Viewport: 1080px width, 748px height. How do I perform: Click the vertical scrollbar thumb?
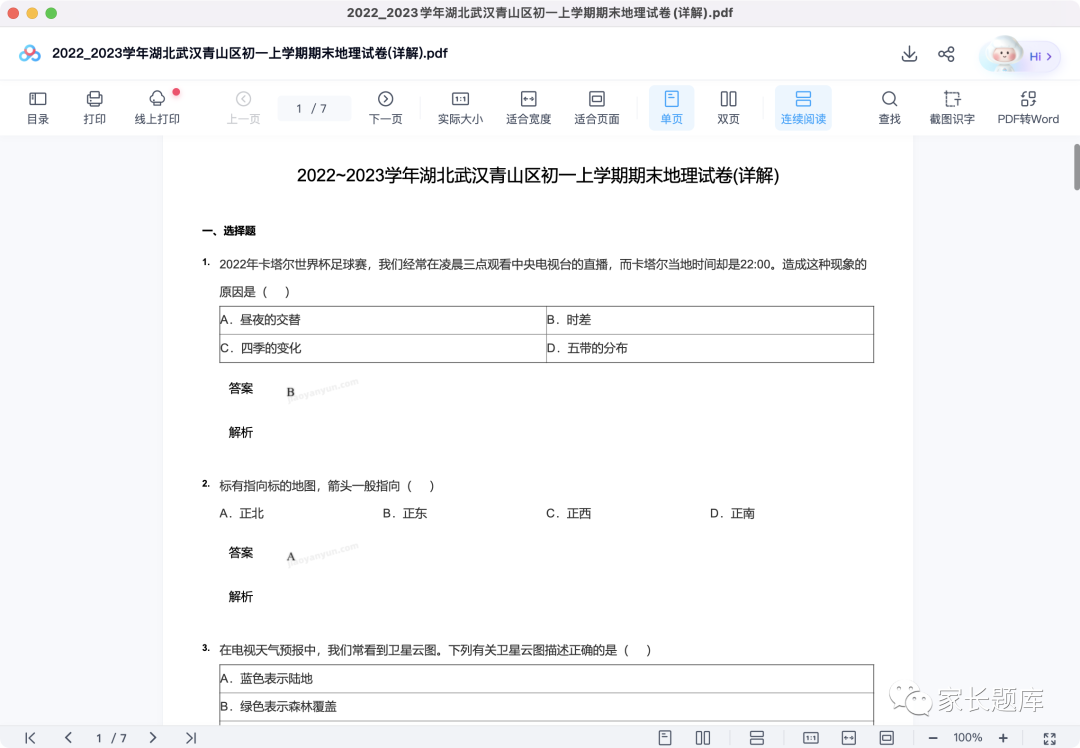click(x=1077, y=167)
